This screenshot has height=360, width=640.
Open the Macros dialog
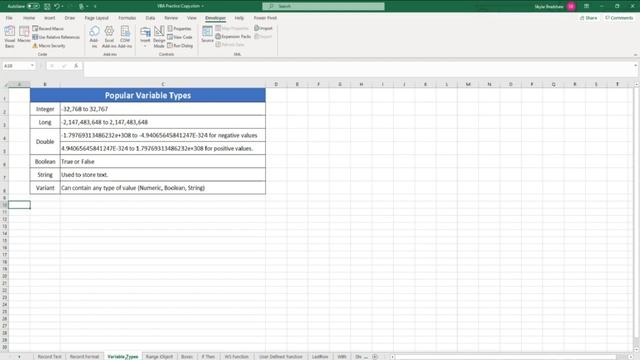(24, 35)
